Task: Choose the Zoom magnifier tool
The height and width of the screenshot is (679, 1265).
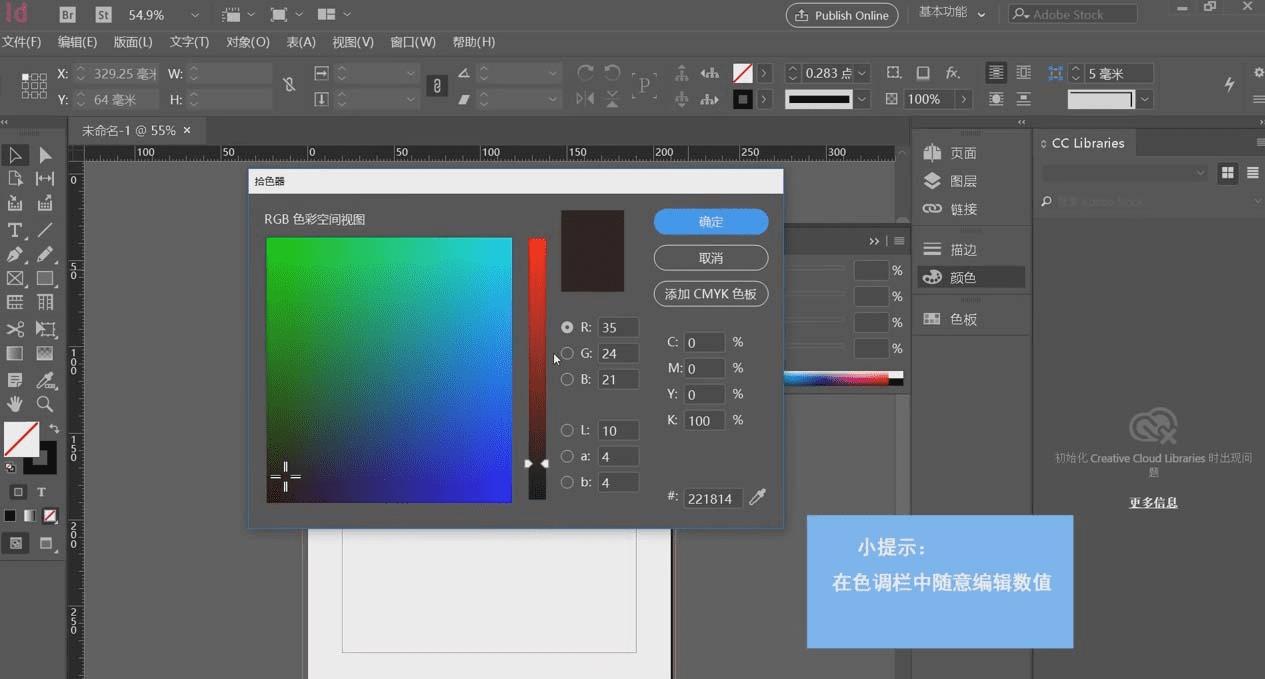Action: point(45,404)
